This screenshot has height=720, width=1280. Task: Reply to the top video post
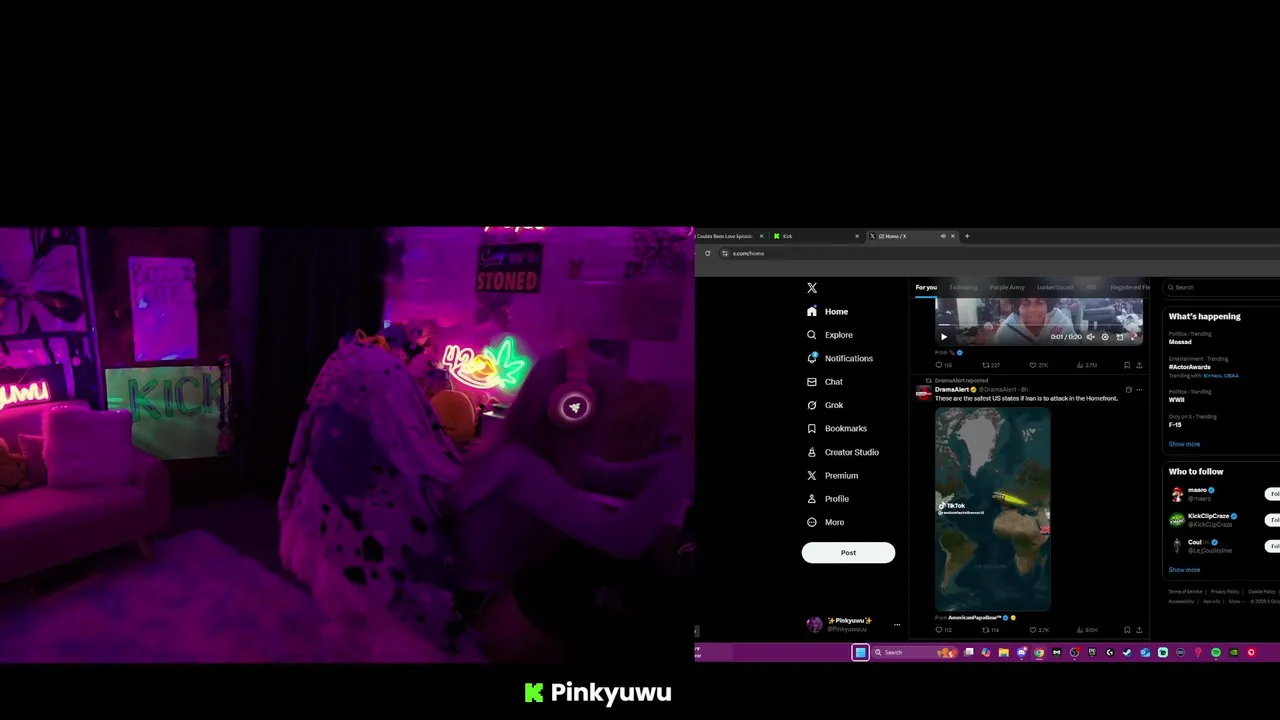(943, 365)
